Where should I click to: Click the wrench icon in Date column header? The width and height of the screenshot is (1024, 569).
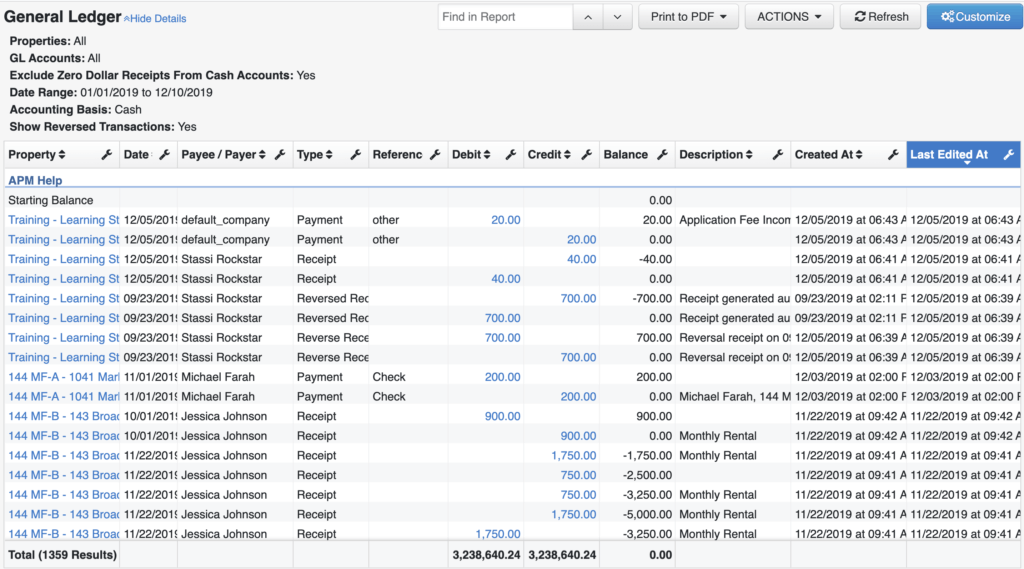pos(165,155)
